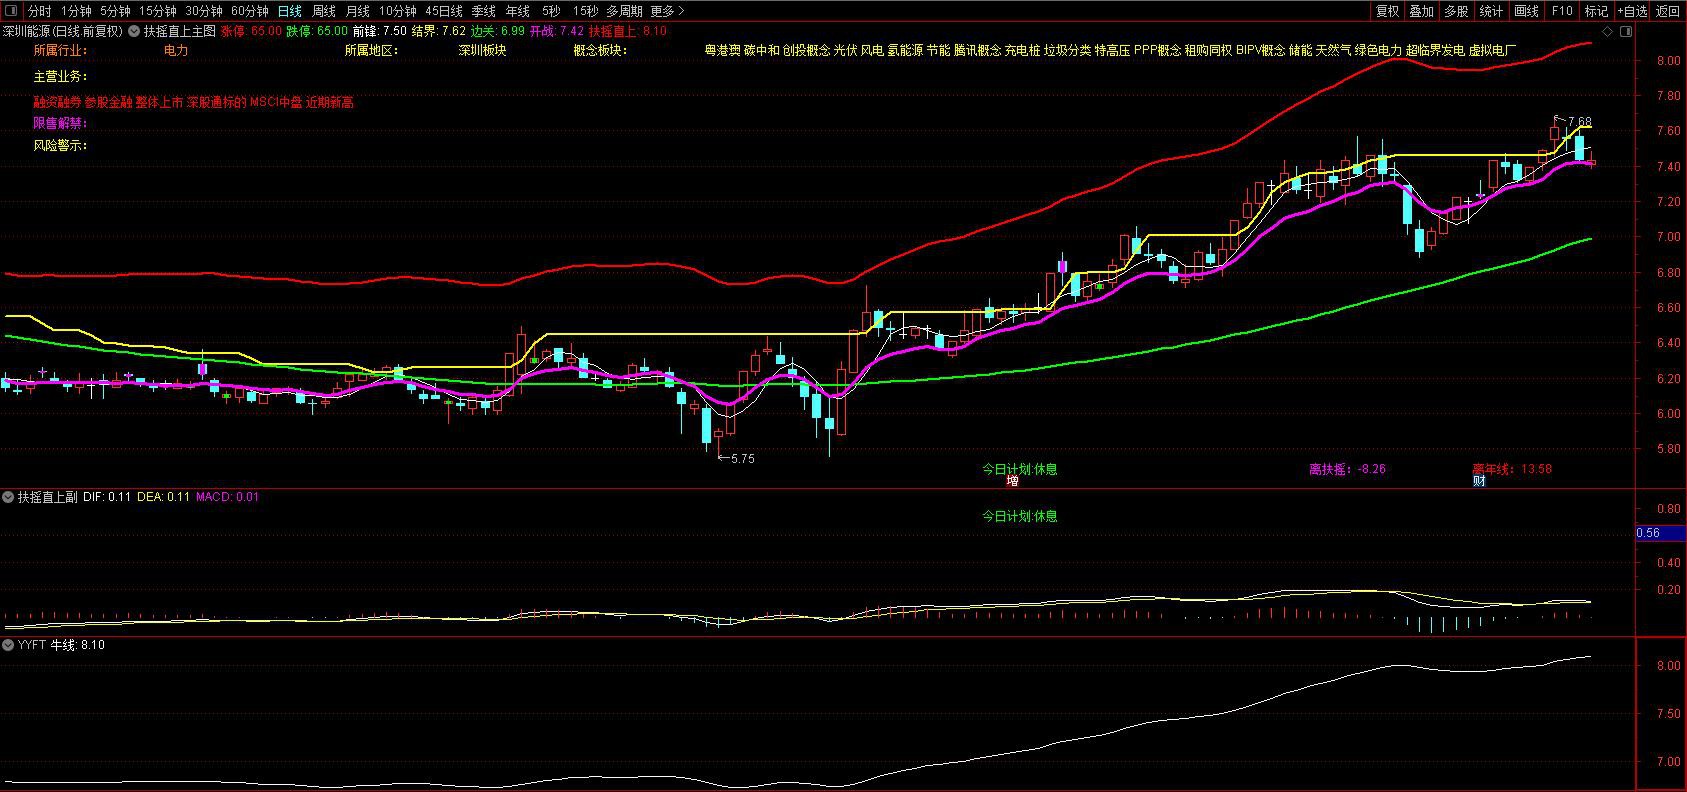Click the 离扶摇: -8.26 readout
Image resolution: width=1687 pixels, height=792 pixels.
point(1347,468)
